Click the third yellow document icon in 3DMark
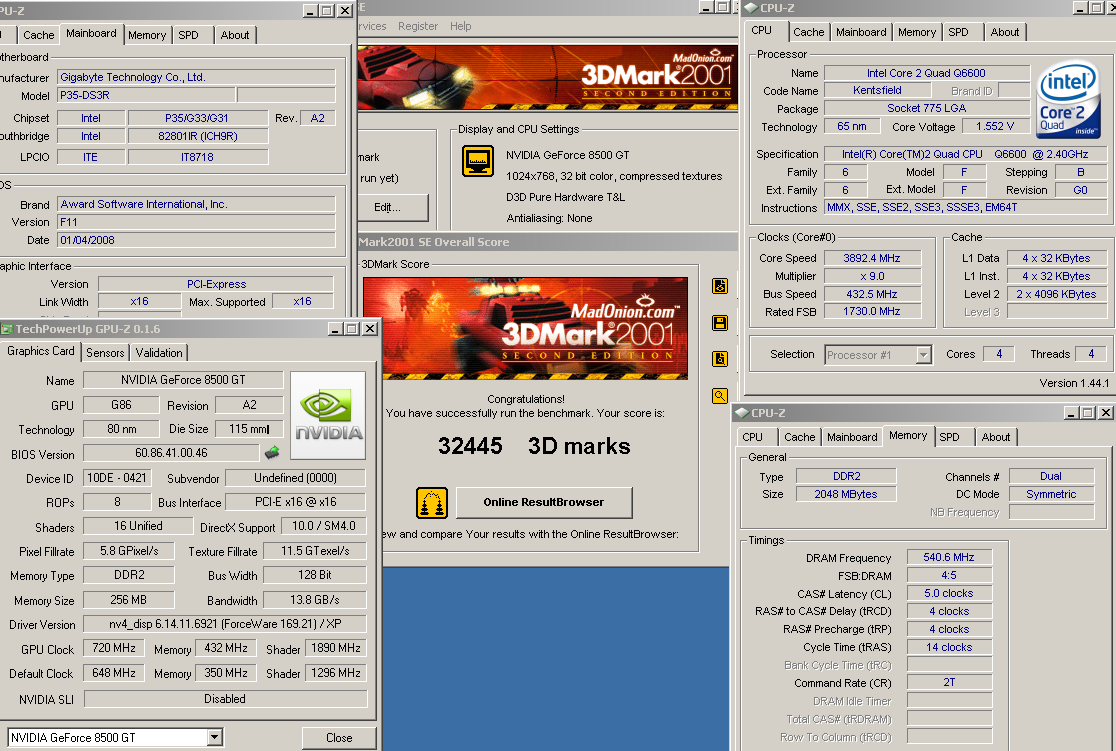1116x751 pixels. pos(720,359)
